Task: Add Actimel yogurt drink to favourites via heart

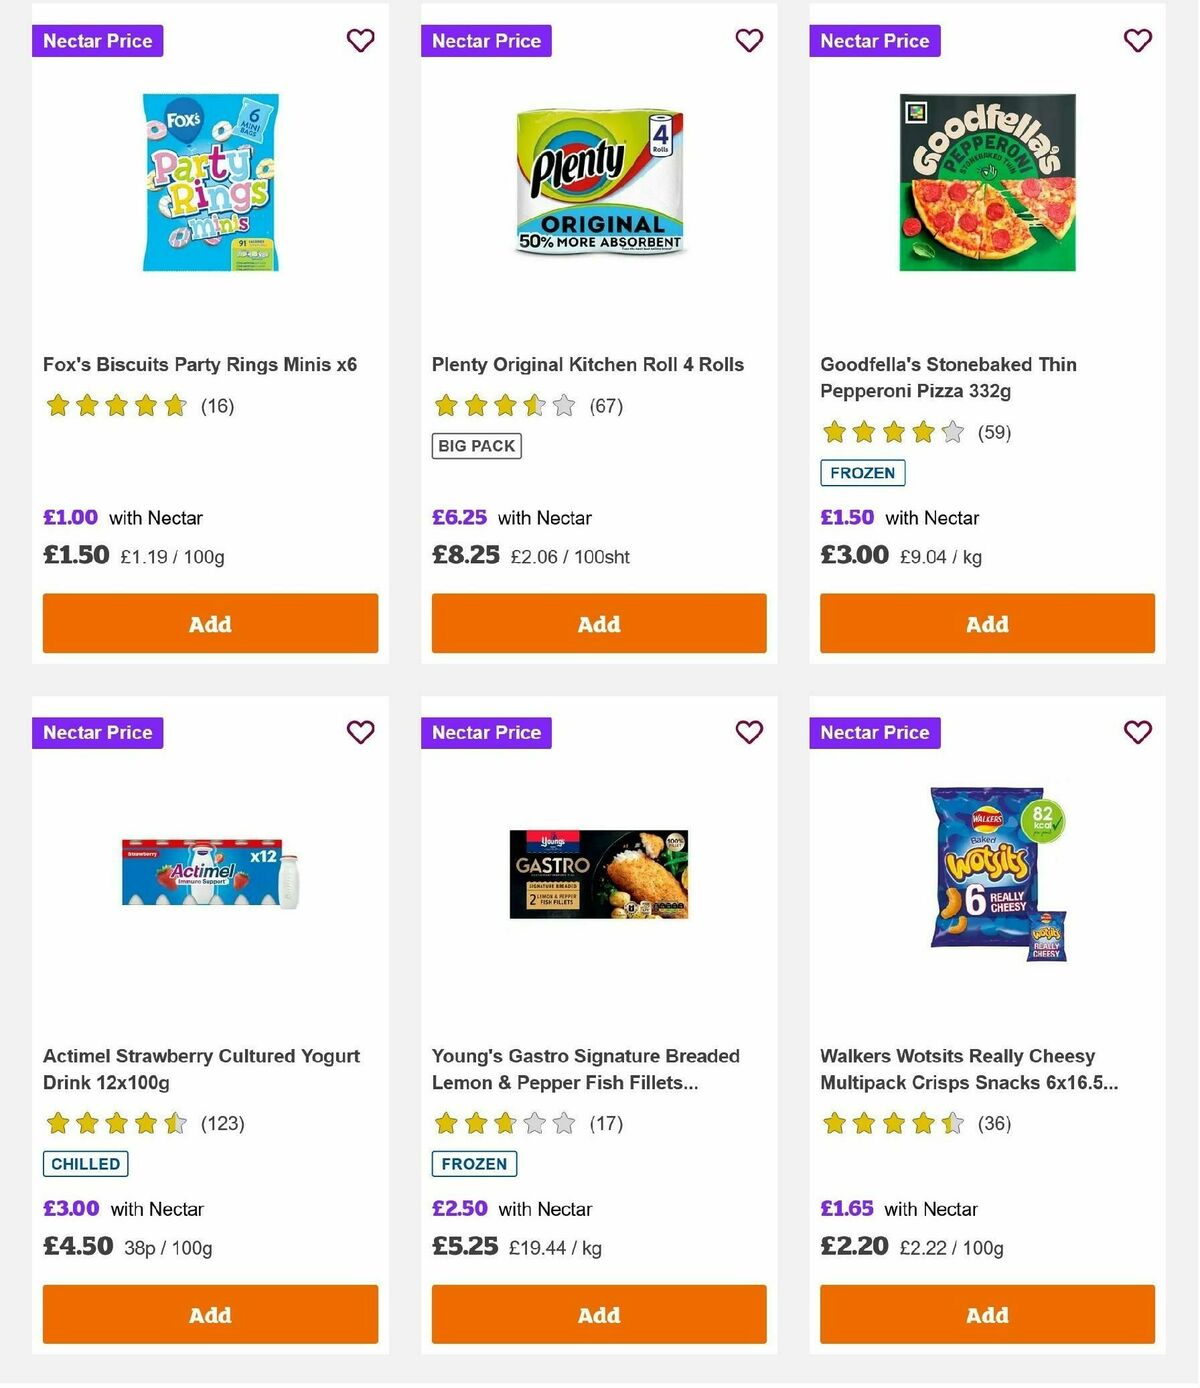Action: pos(360,732)
